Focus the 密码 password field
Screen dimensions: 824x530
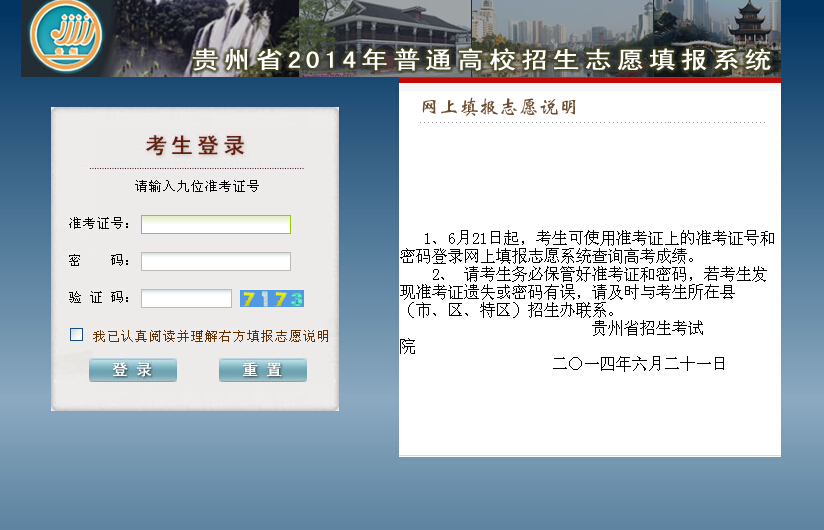tap(216, 262)
